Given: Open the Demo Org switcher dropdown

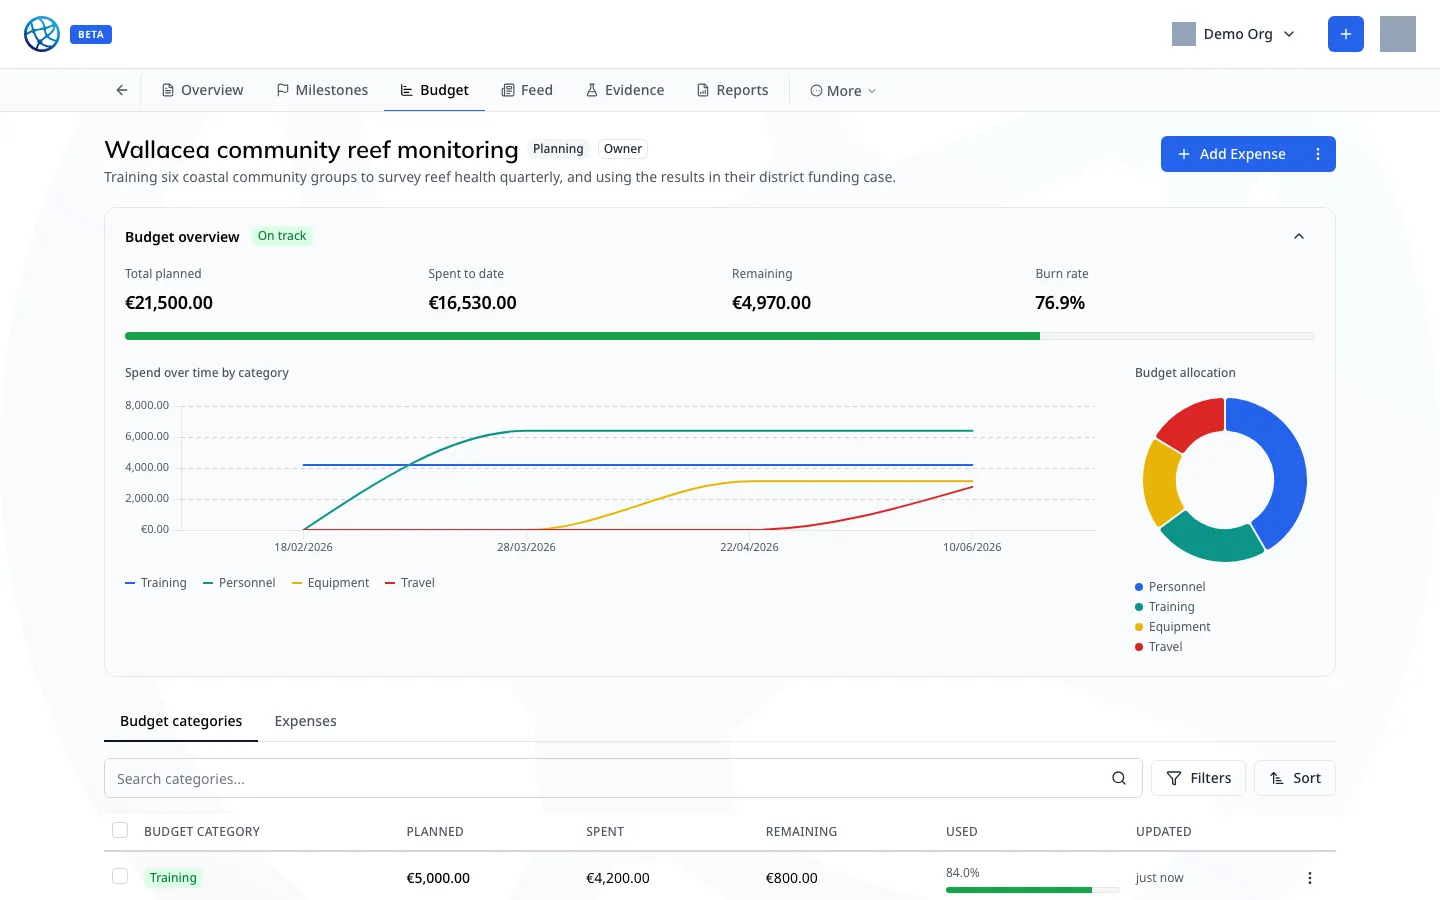Looking at the screenshot, I should click(x=1234, y=34).
